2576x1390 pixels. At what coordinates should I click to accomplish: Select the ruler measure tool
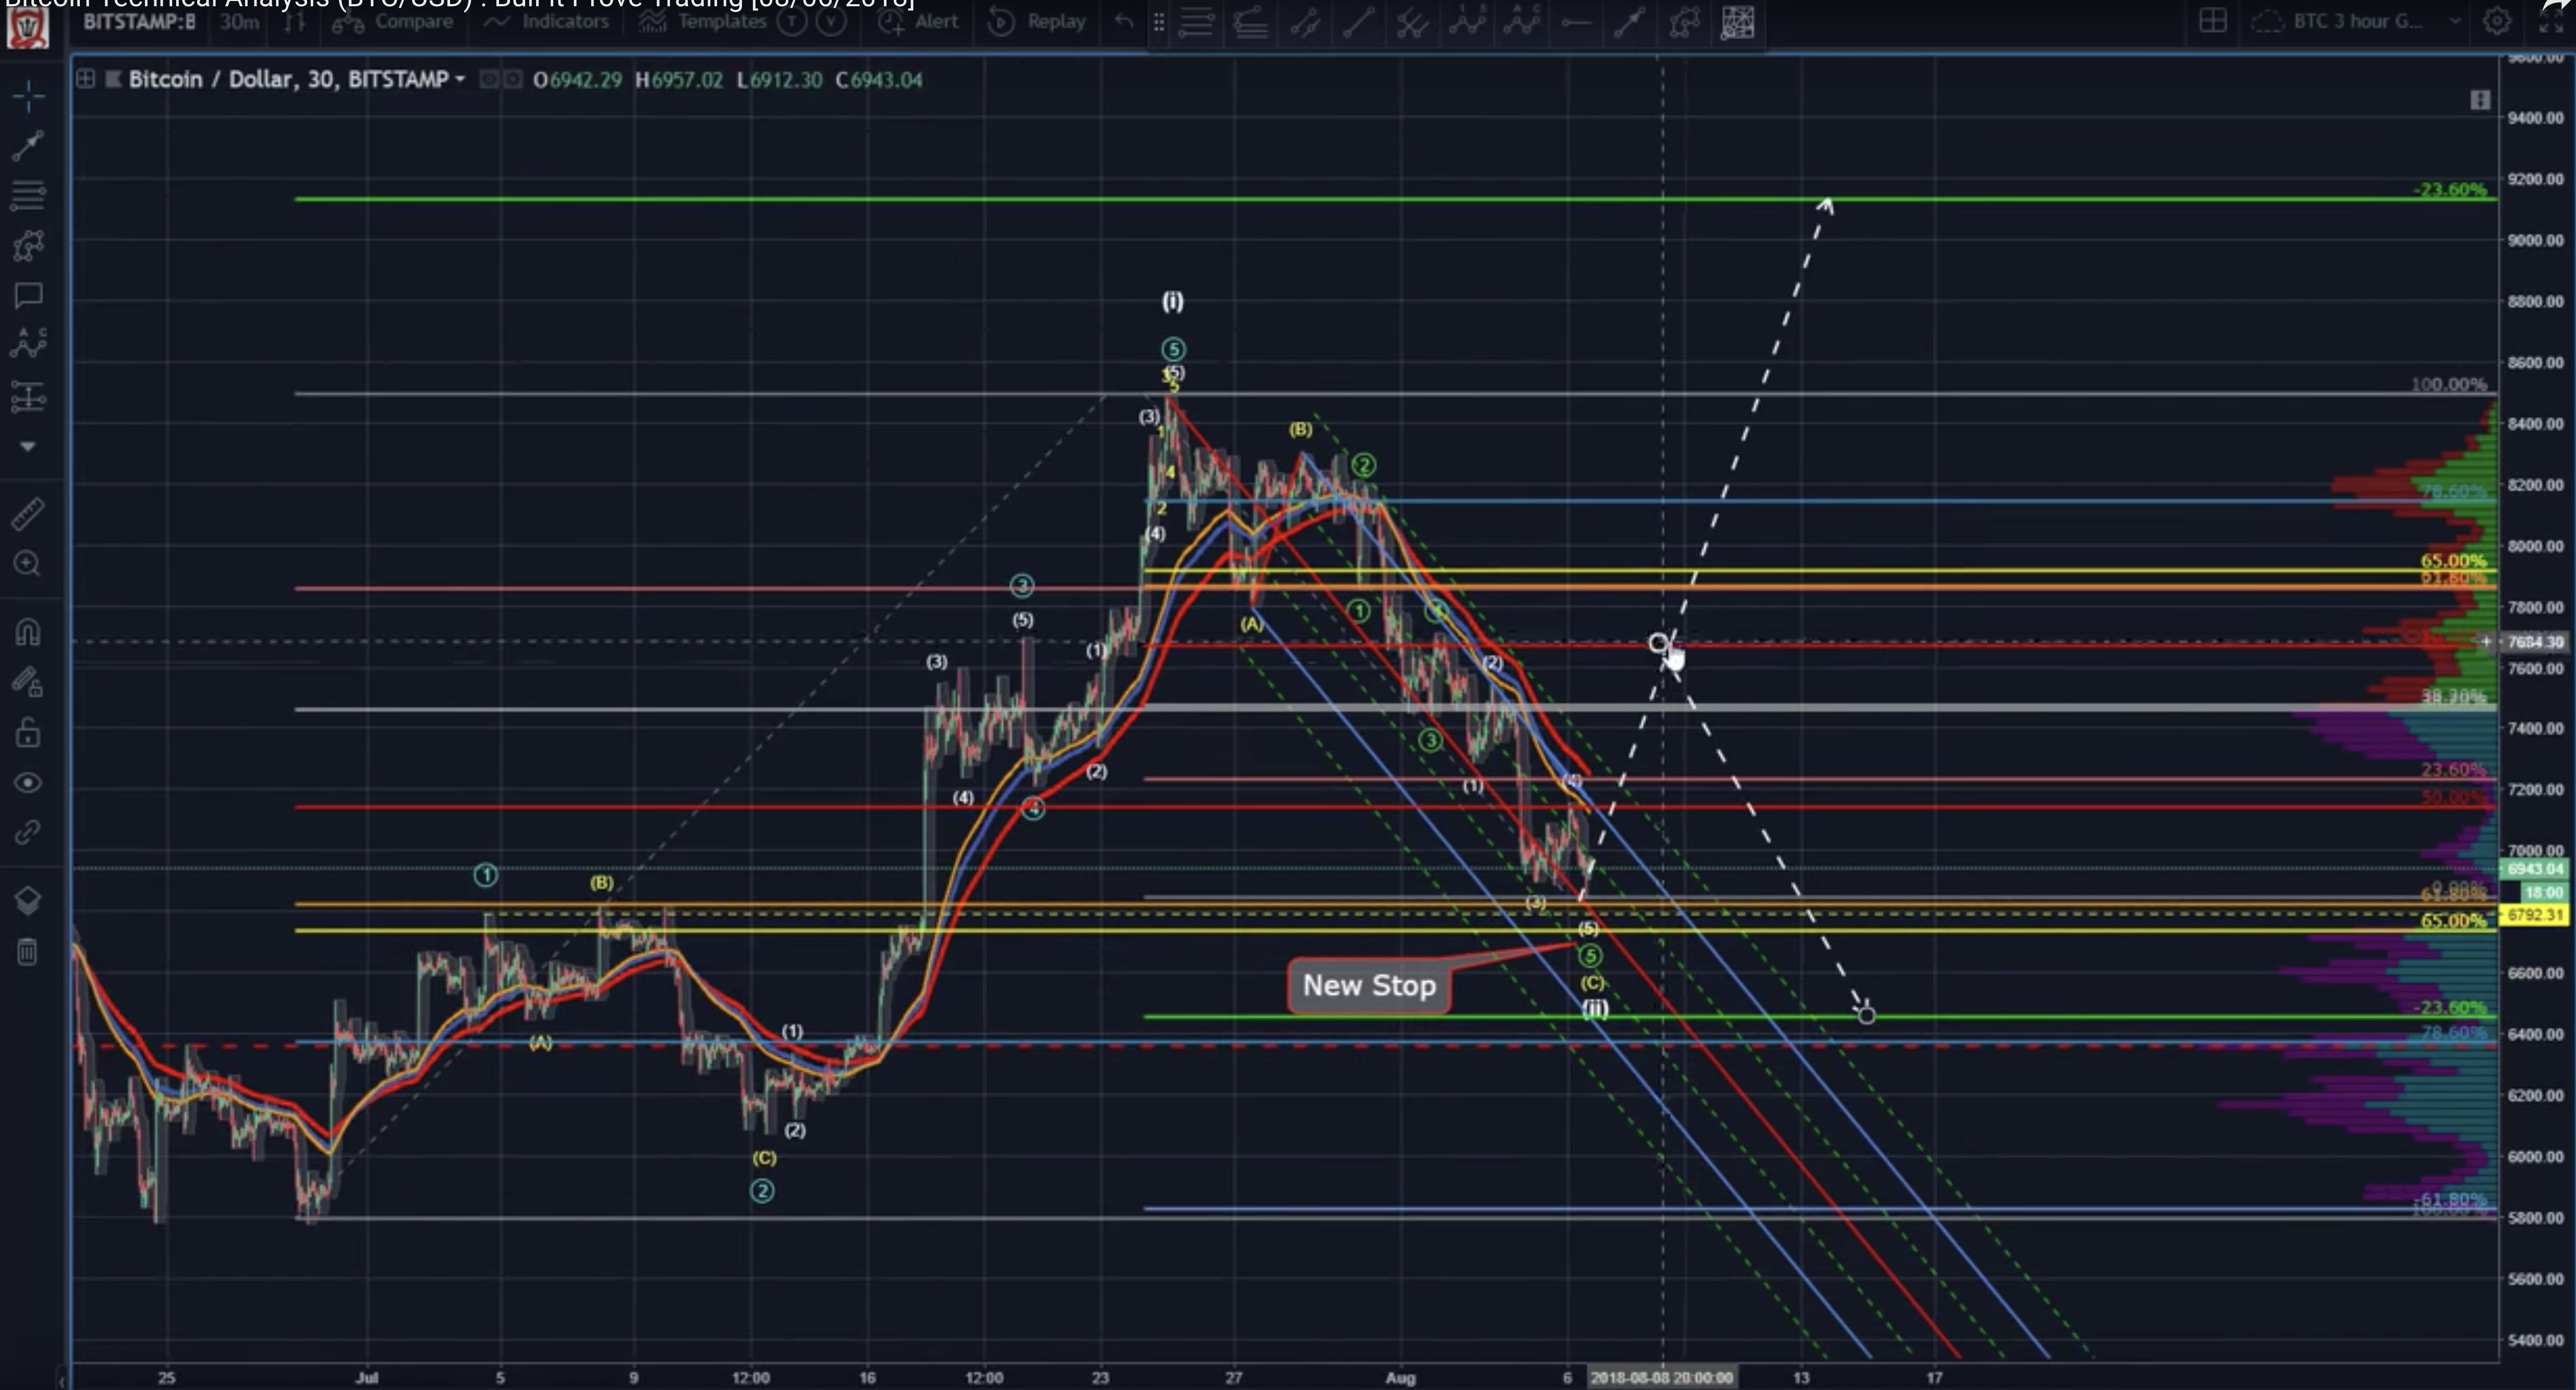[x=28, y=513]
